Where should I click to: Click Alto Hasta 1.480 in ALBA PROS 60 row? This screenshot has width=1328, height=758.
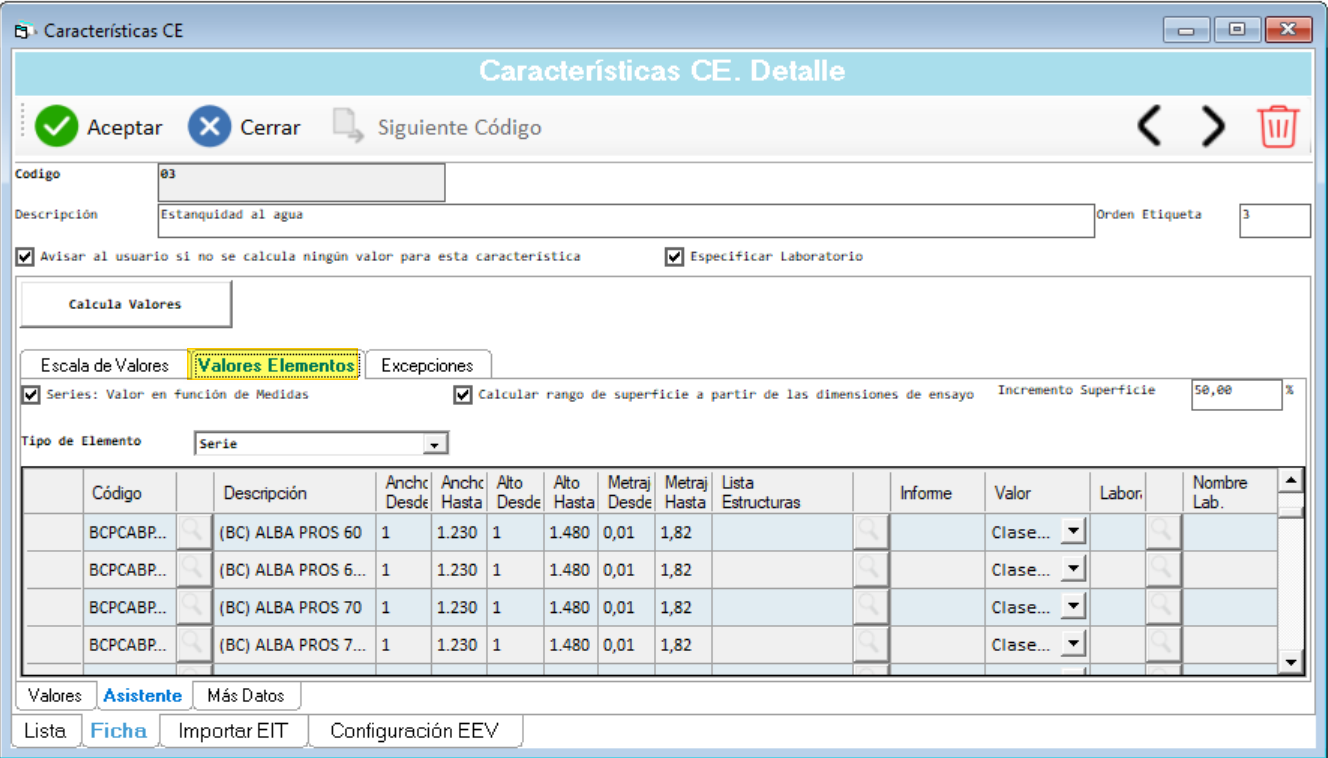tap(570, 532)
